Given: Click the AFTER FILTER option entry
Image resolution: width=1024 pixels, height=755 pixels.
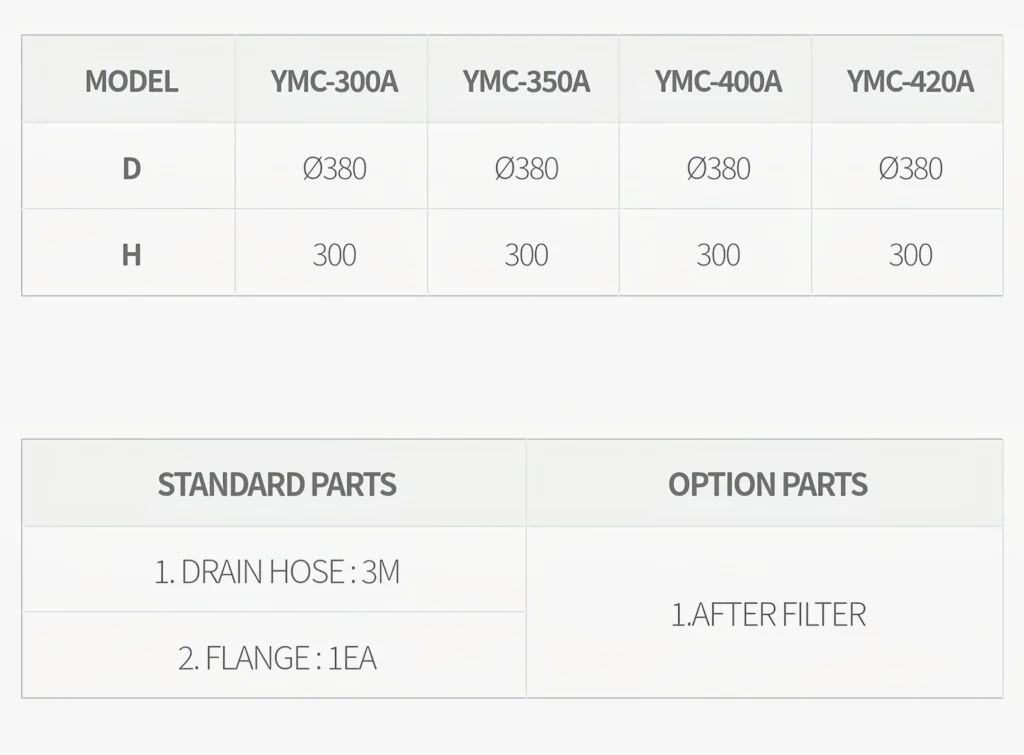Looking at the screenshot, I should coord(767,614).
